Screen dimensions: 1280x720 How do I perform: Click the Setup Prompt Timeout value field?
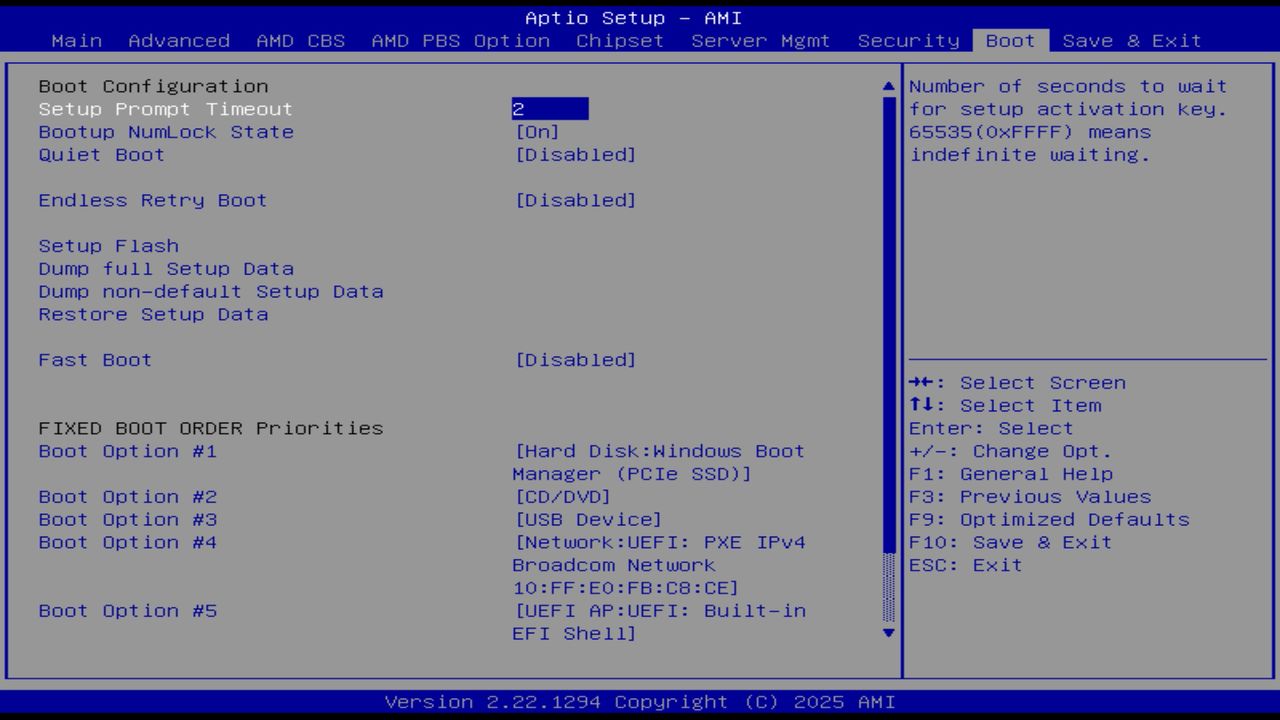pyautogui.click(x=550, y=108)
